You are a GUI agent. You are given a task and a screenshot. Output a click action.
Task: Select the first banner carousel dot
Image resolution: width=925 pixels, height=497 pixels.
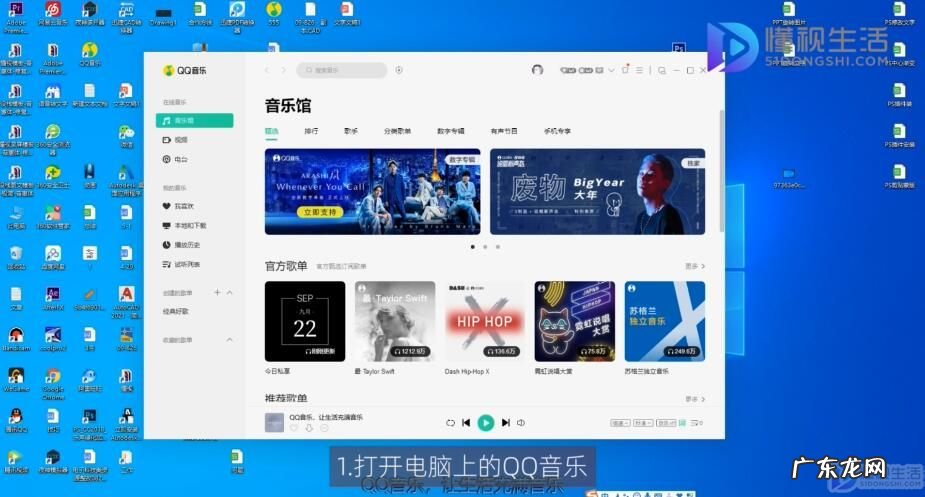[x=473, y=247]
